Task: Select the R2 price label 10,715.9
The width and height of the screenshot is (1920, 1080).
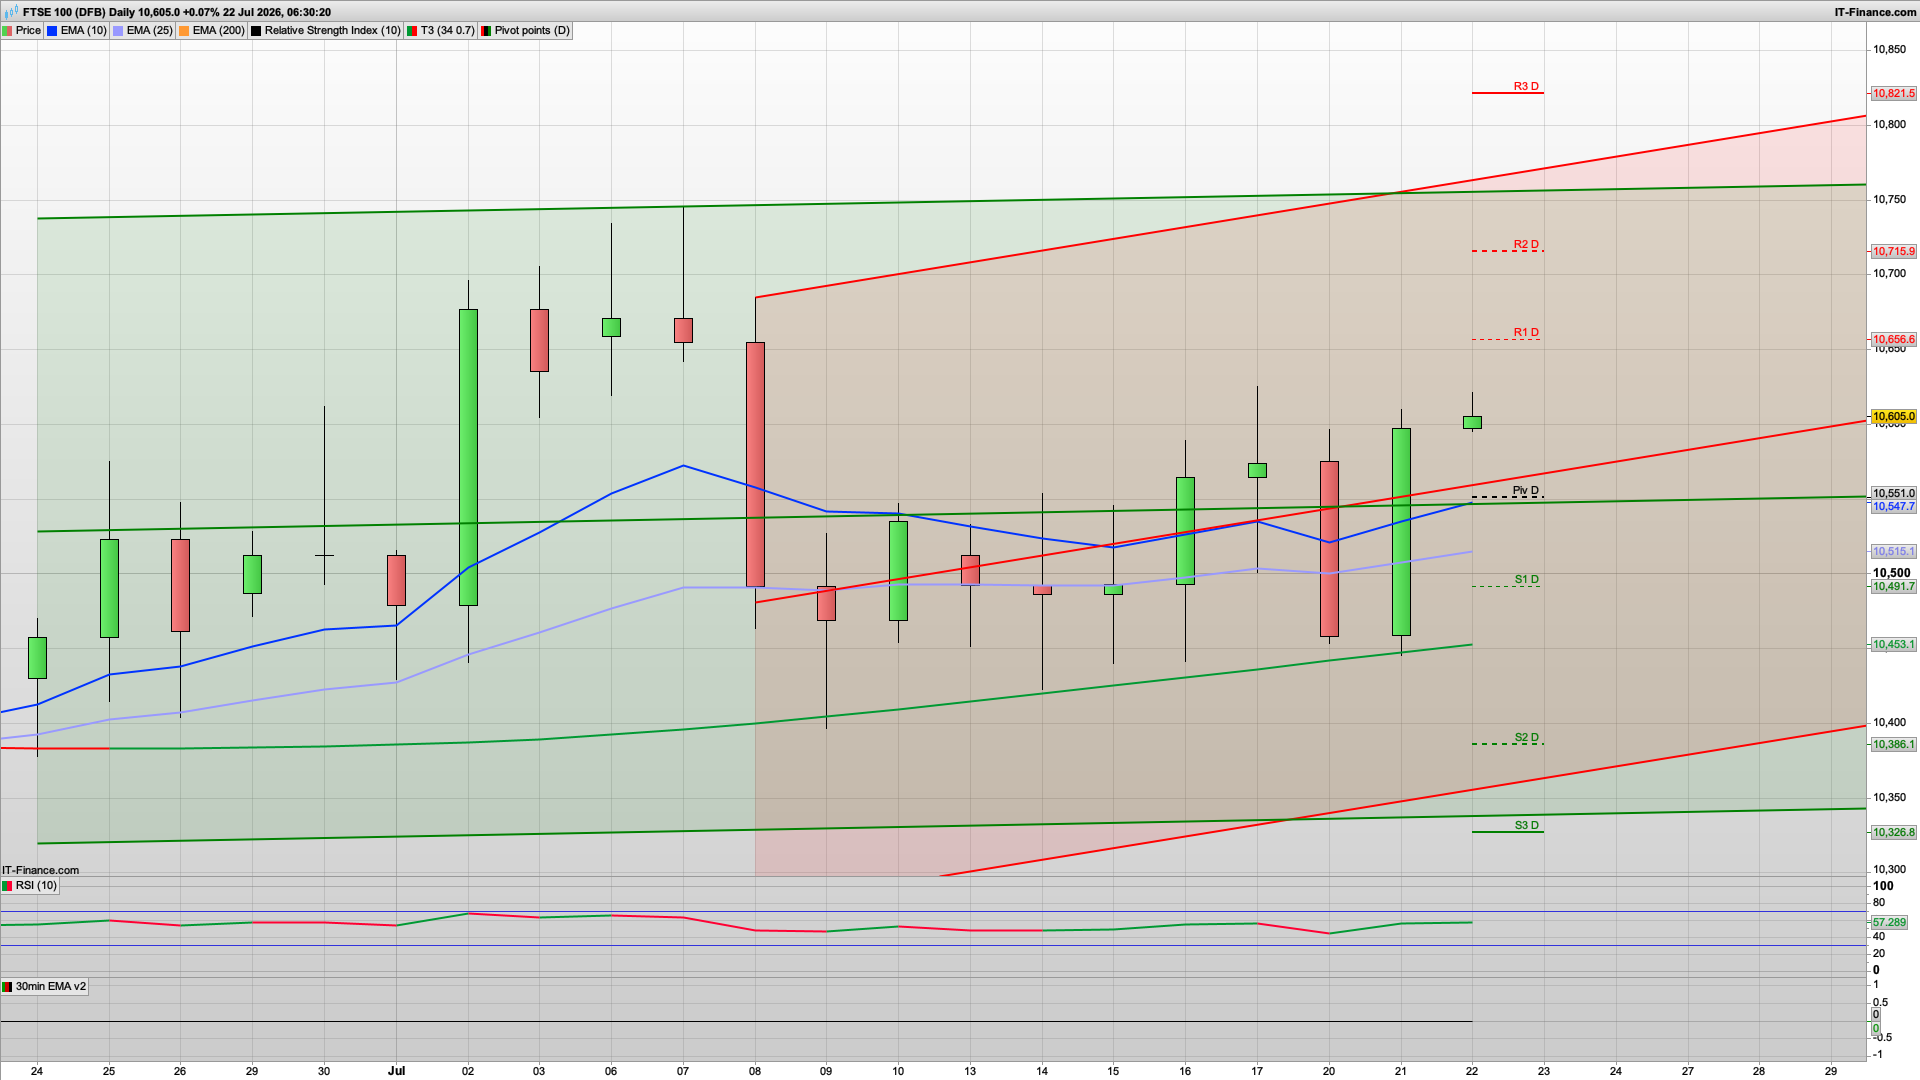Action: tap(1894, 252)
